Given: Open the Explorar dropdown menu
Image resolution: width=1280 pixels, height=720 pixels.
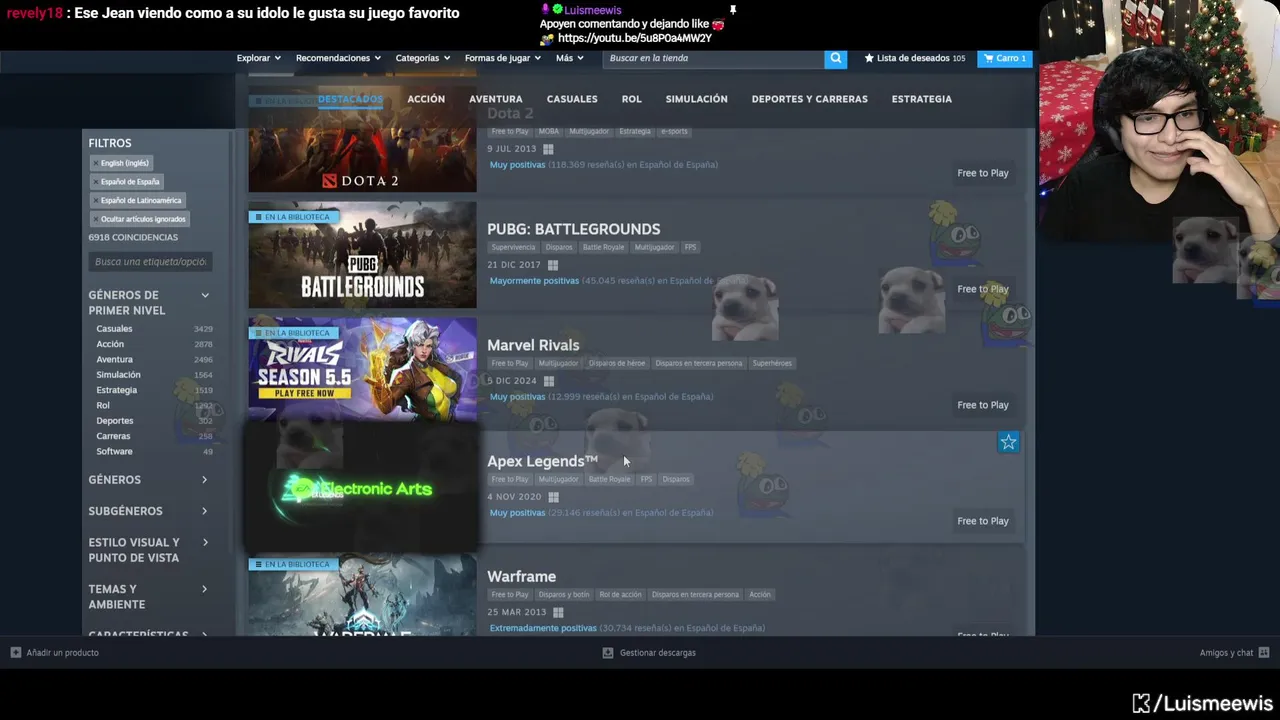Looking at the screenshot, I should click(x=259, y=58).
